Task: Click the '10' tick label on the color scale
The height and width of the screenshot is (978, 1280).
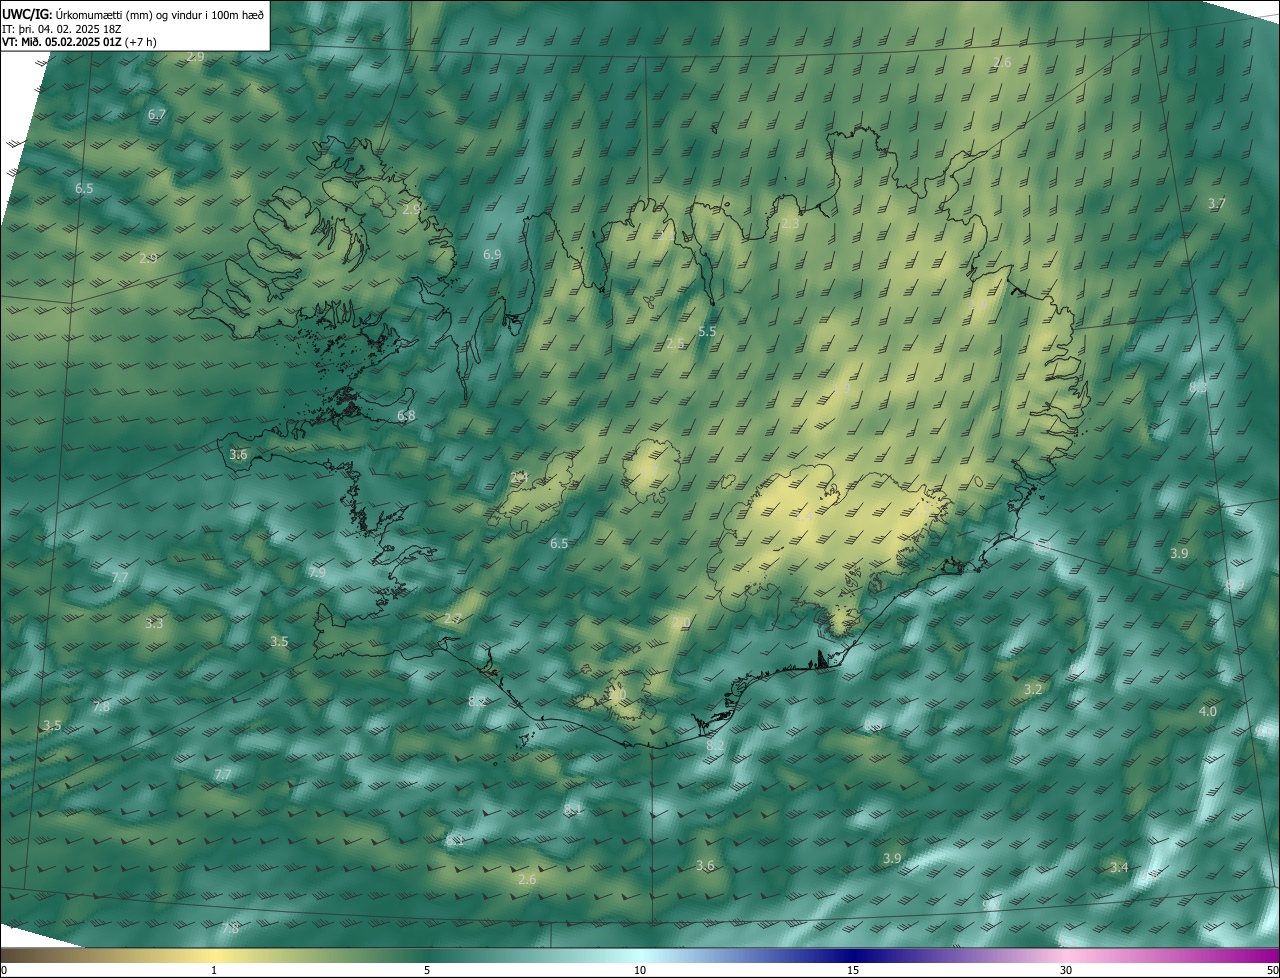Action: click(x=640, y=970)
